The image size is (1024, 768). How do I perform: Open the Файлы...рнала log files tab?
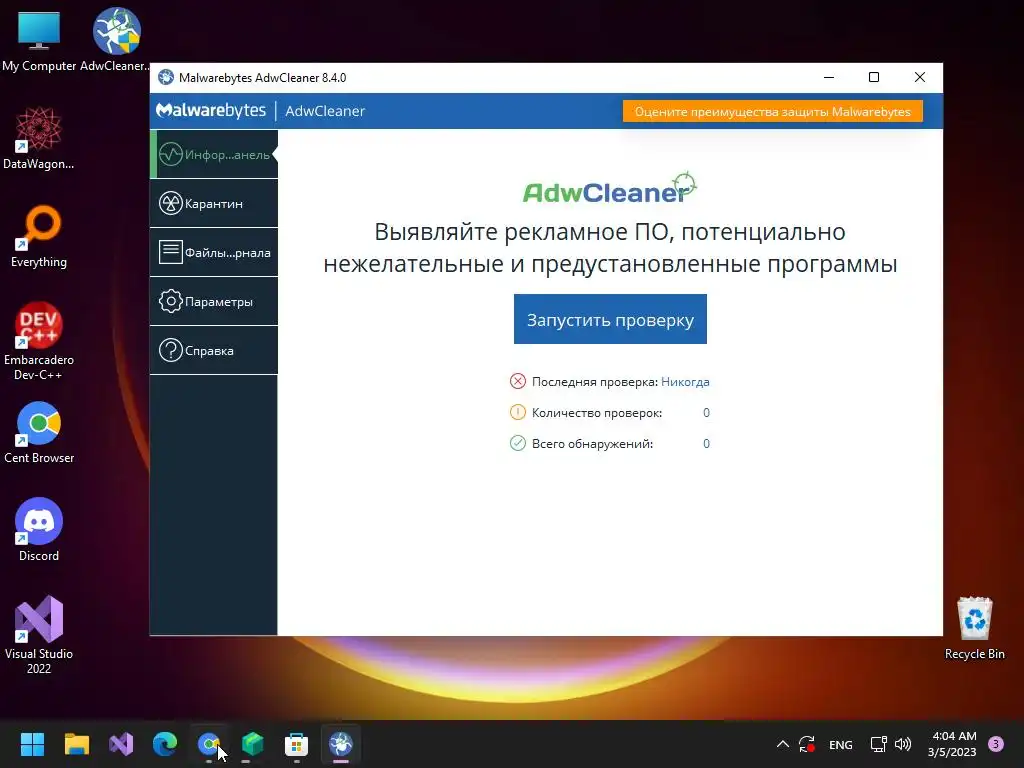[x=214, y=252]
